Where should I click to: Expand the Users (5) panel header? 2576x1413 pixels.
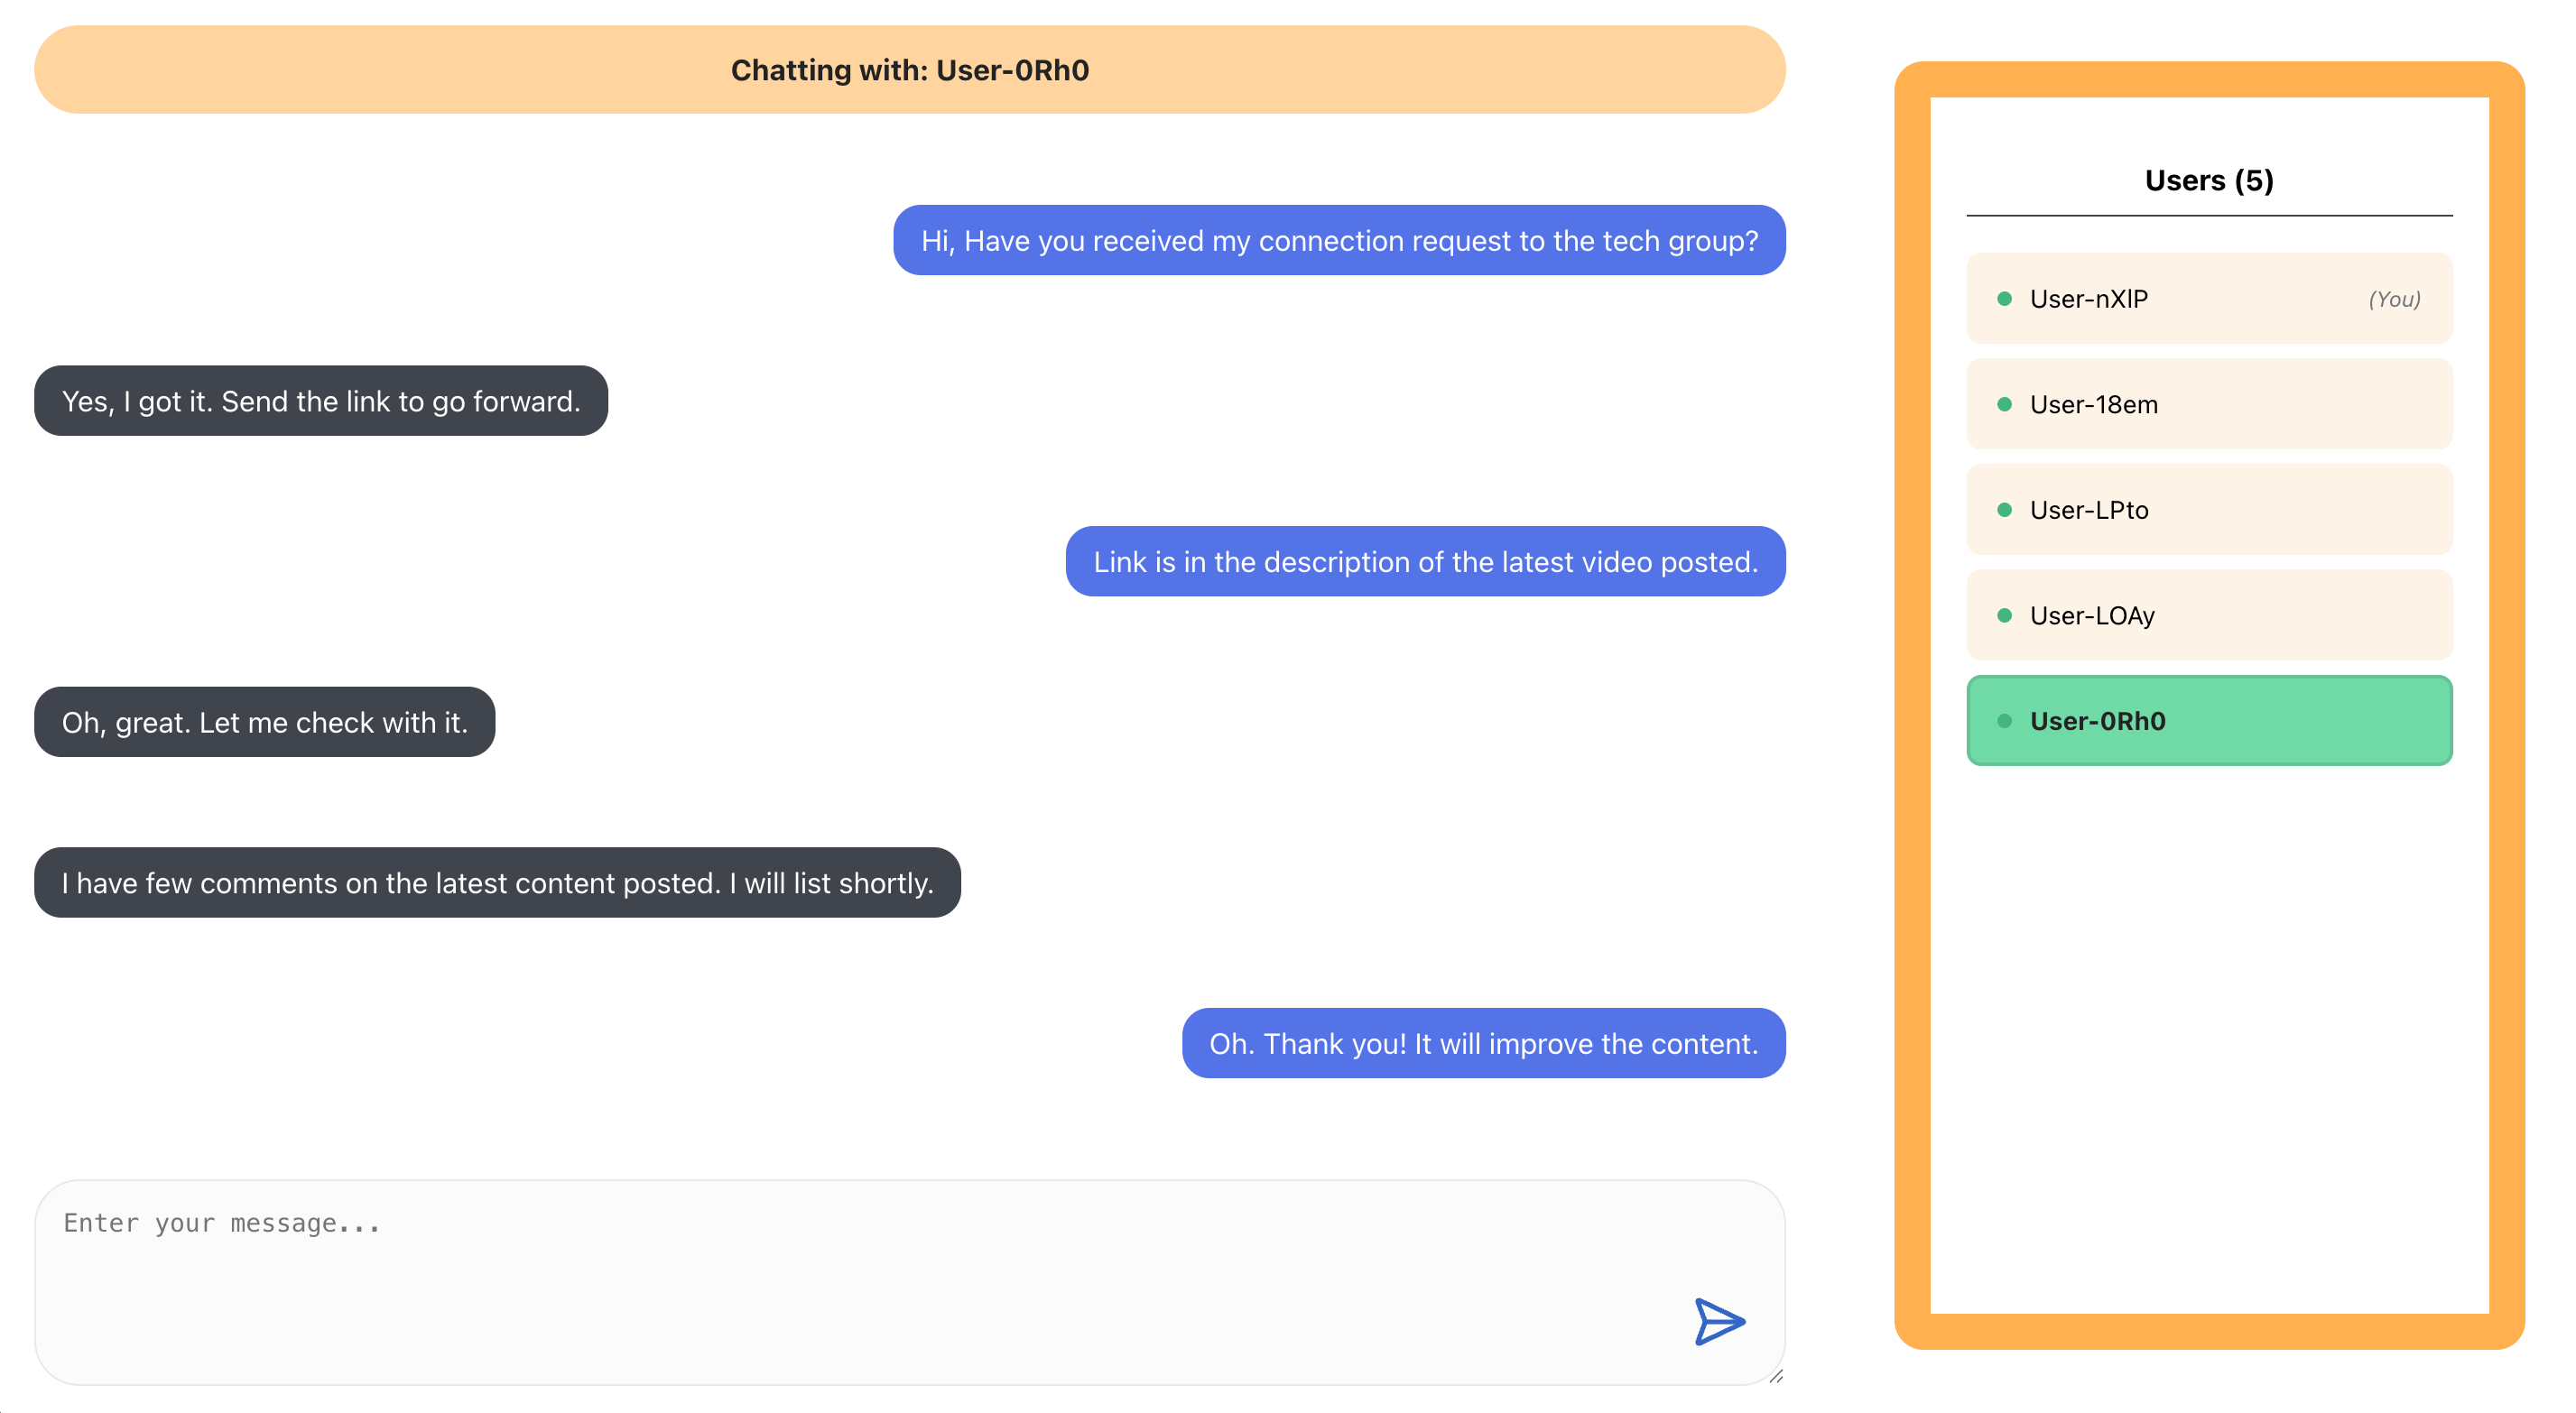point(2209,180)
